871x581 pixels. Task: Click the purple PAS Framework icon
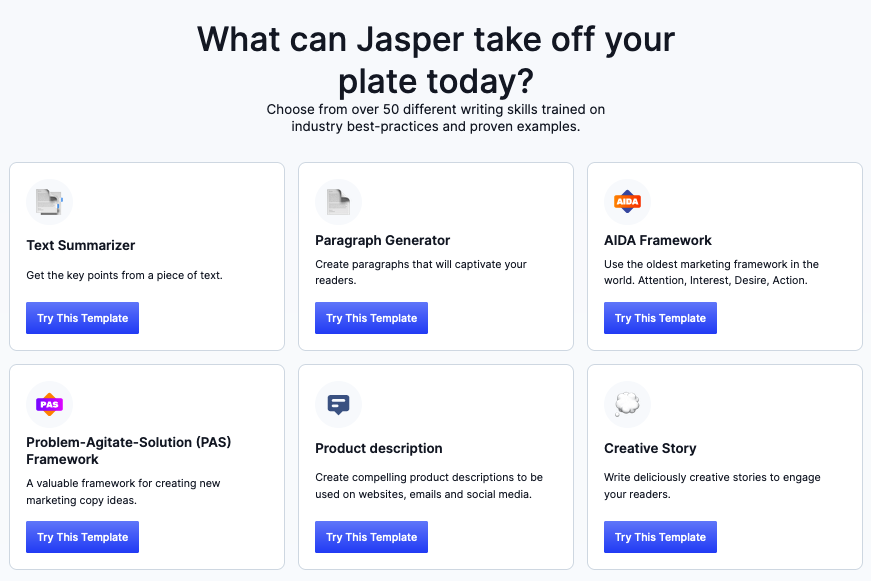point(49,404)
